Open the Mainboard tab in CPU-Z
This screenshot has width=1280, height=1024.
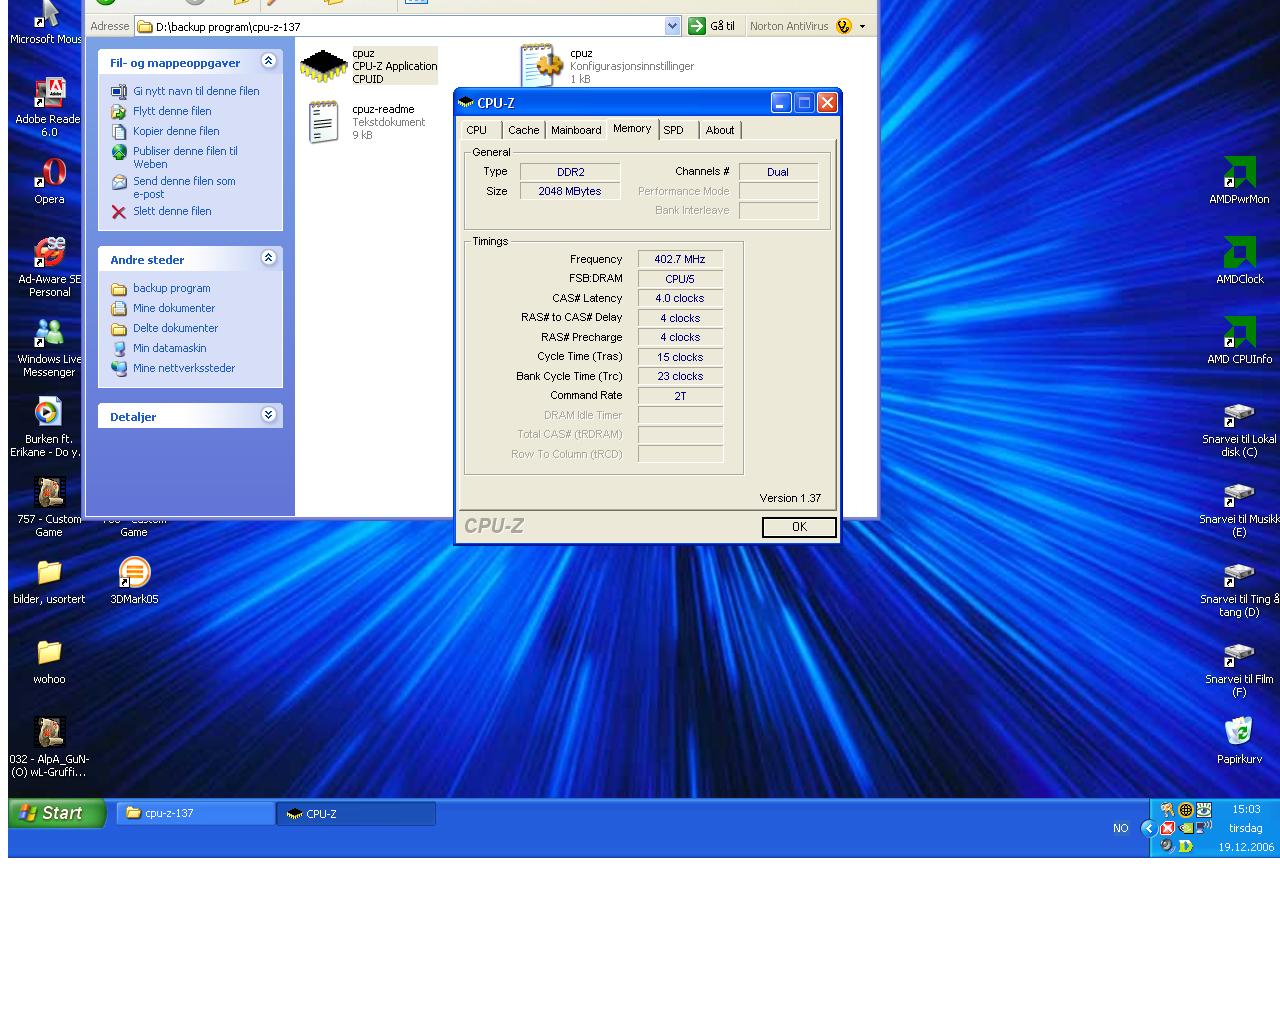click(576, 130)
